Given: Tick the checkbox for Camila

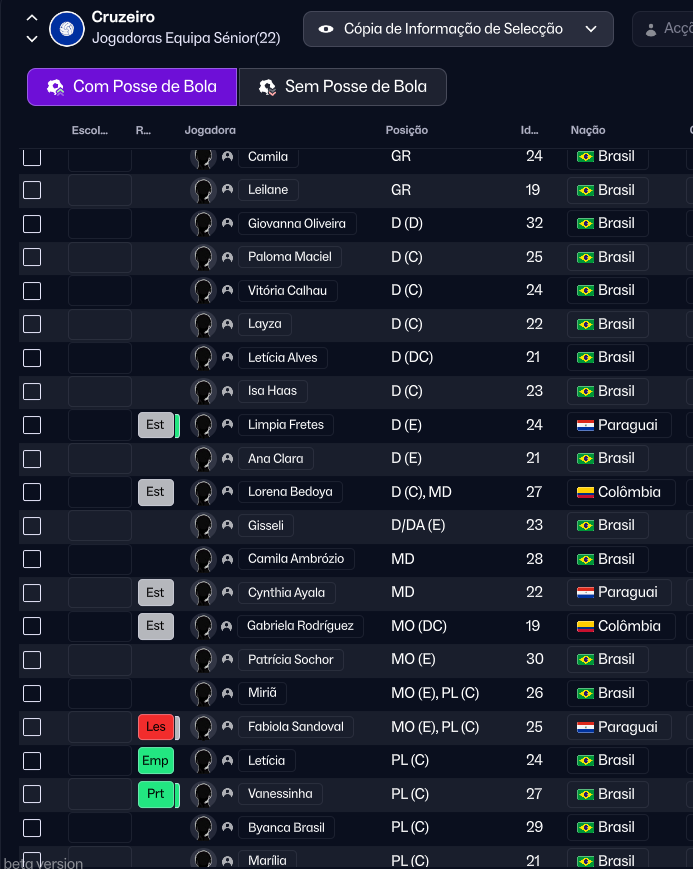Looking at the screenshot, I should pyautogui.click(x=32, y=157).
